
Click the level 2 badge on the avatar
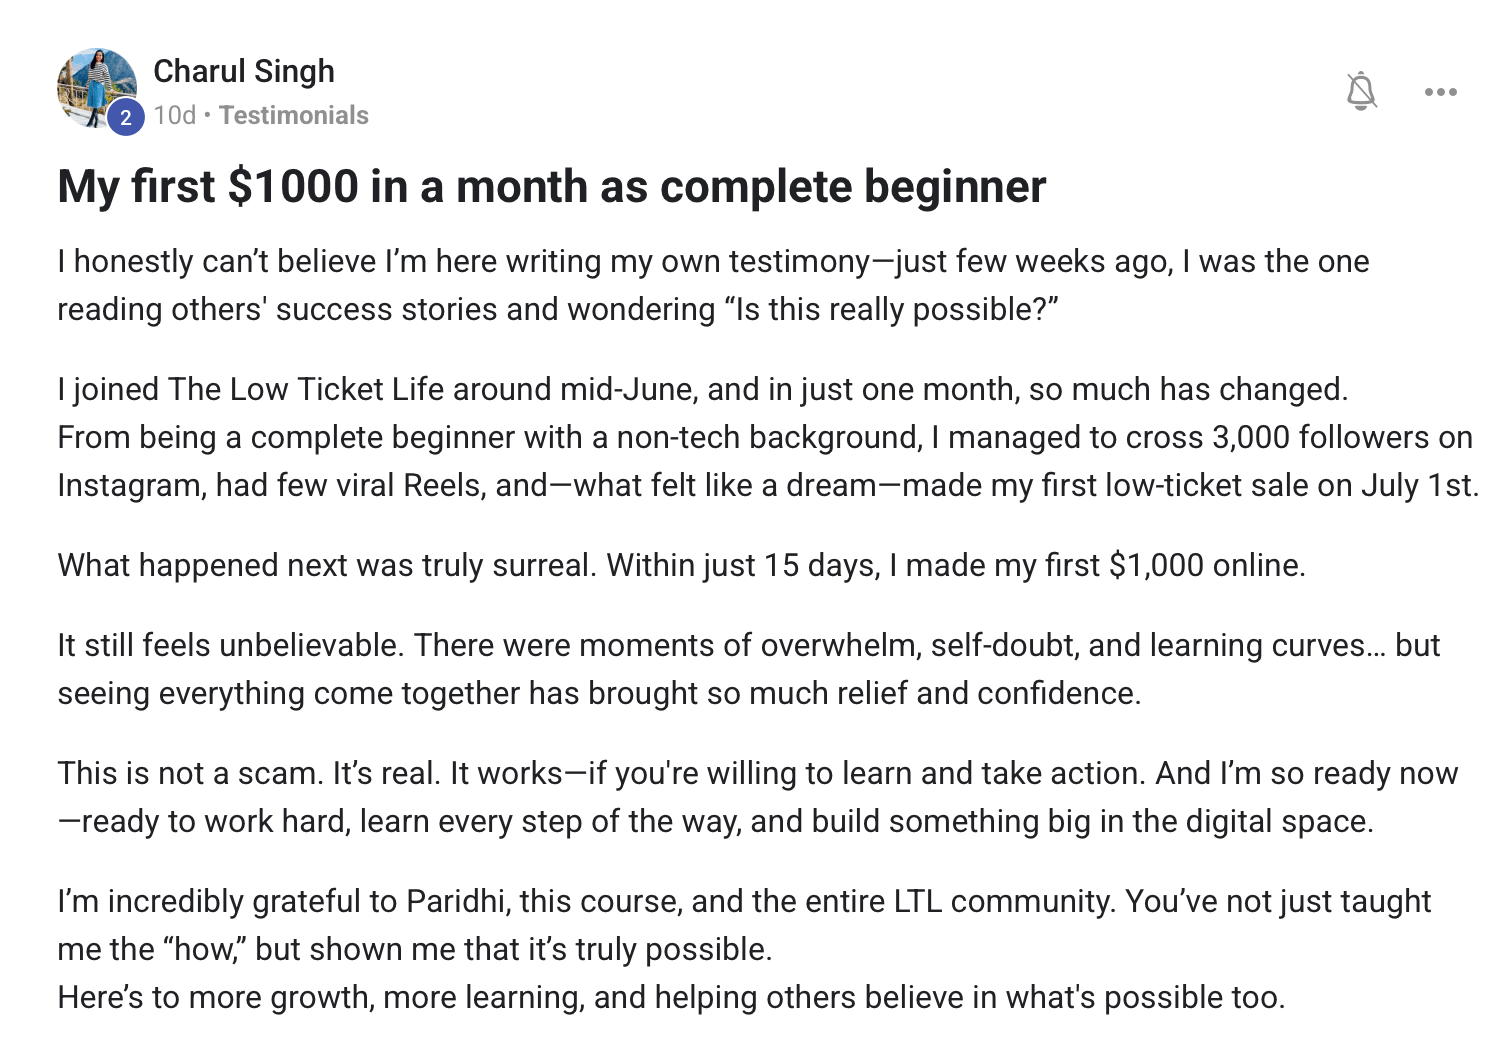(125, 118)
